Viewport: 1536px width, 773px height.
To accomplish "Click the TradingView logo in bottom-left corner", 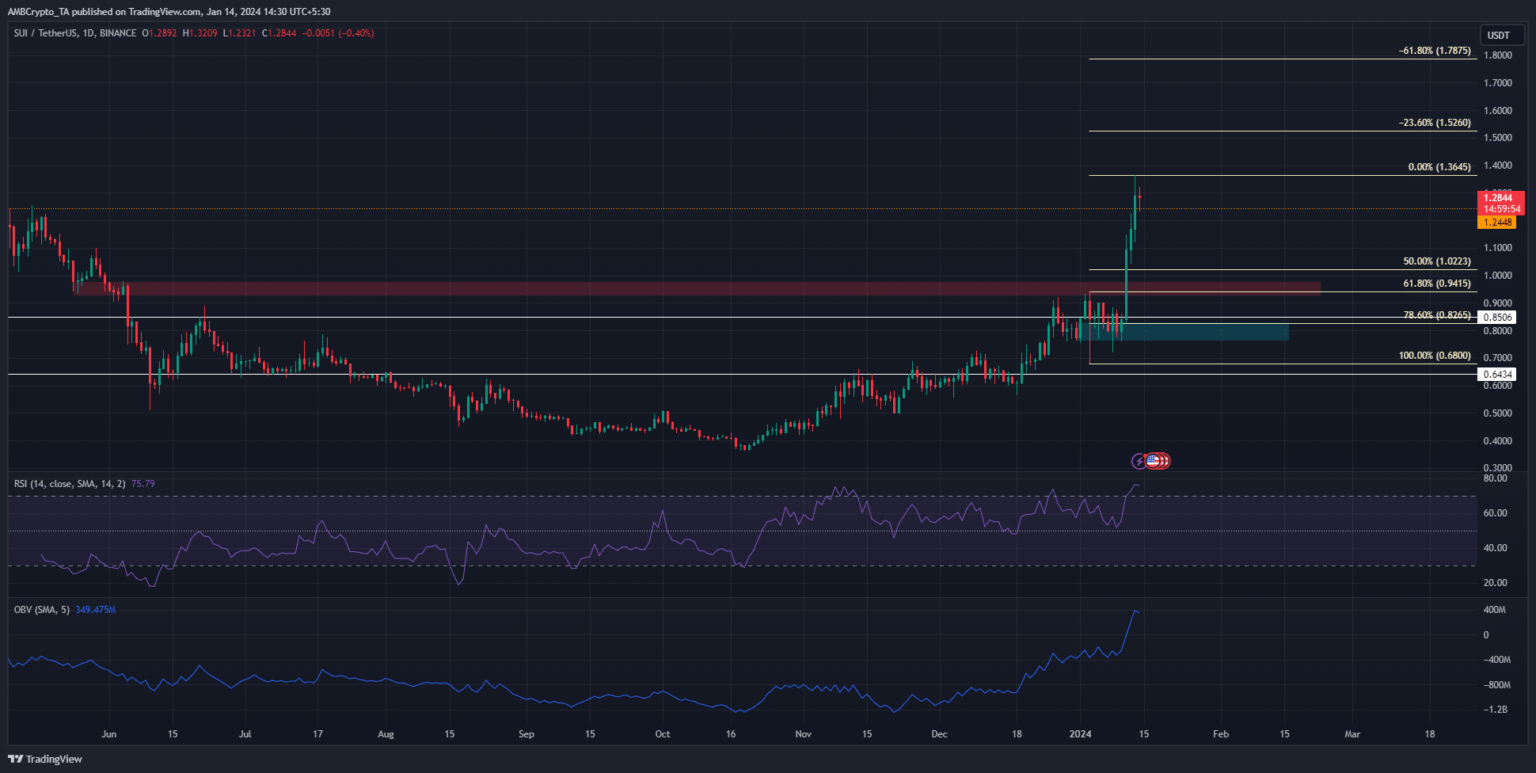I will coord(46,758).
